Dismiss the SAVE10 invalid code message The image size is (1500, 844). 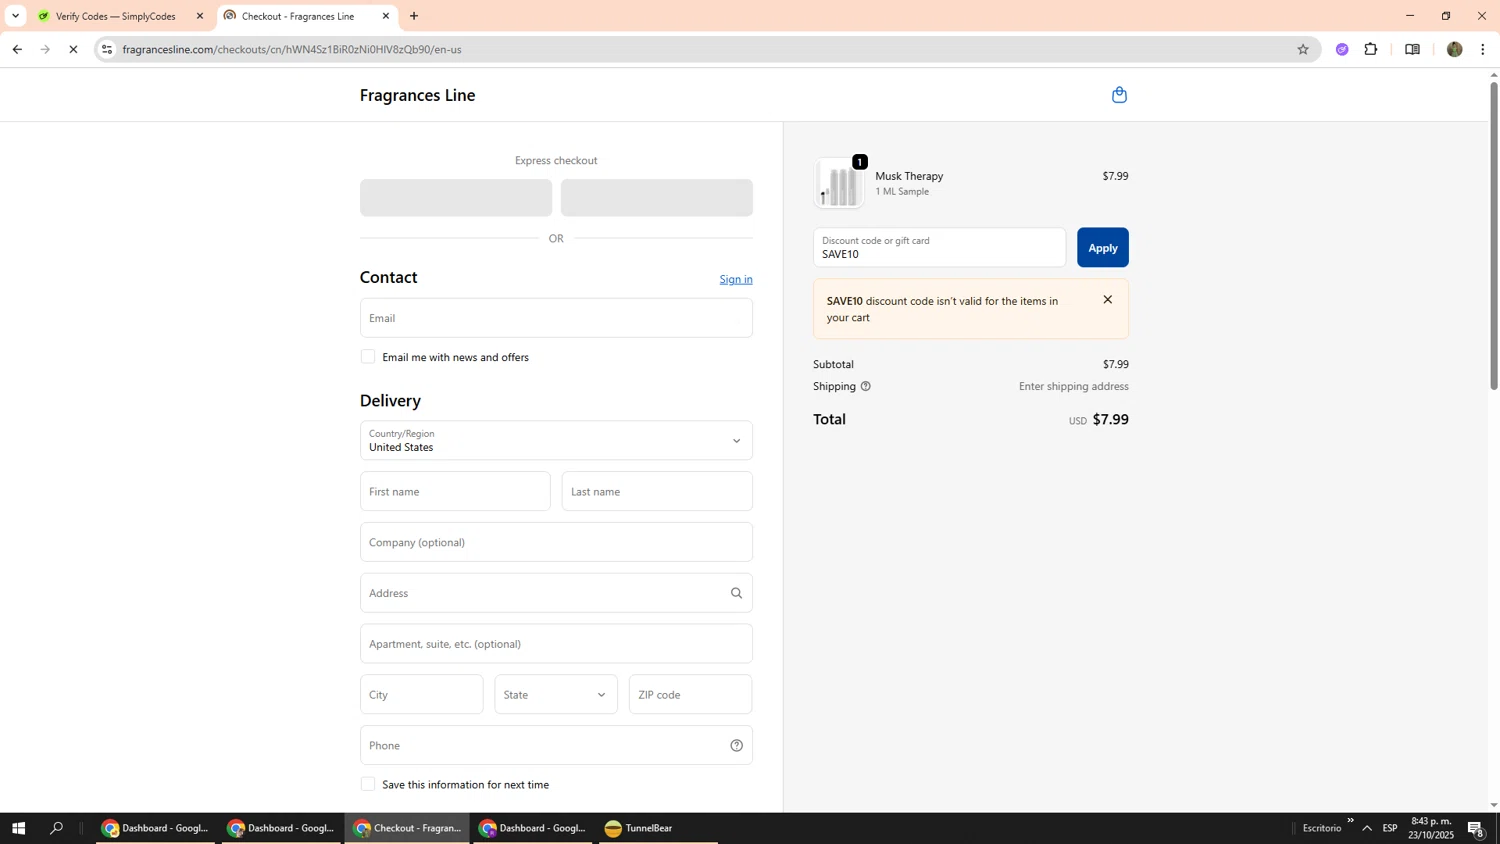click(1107, 300)
